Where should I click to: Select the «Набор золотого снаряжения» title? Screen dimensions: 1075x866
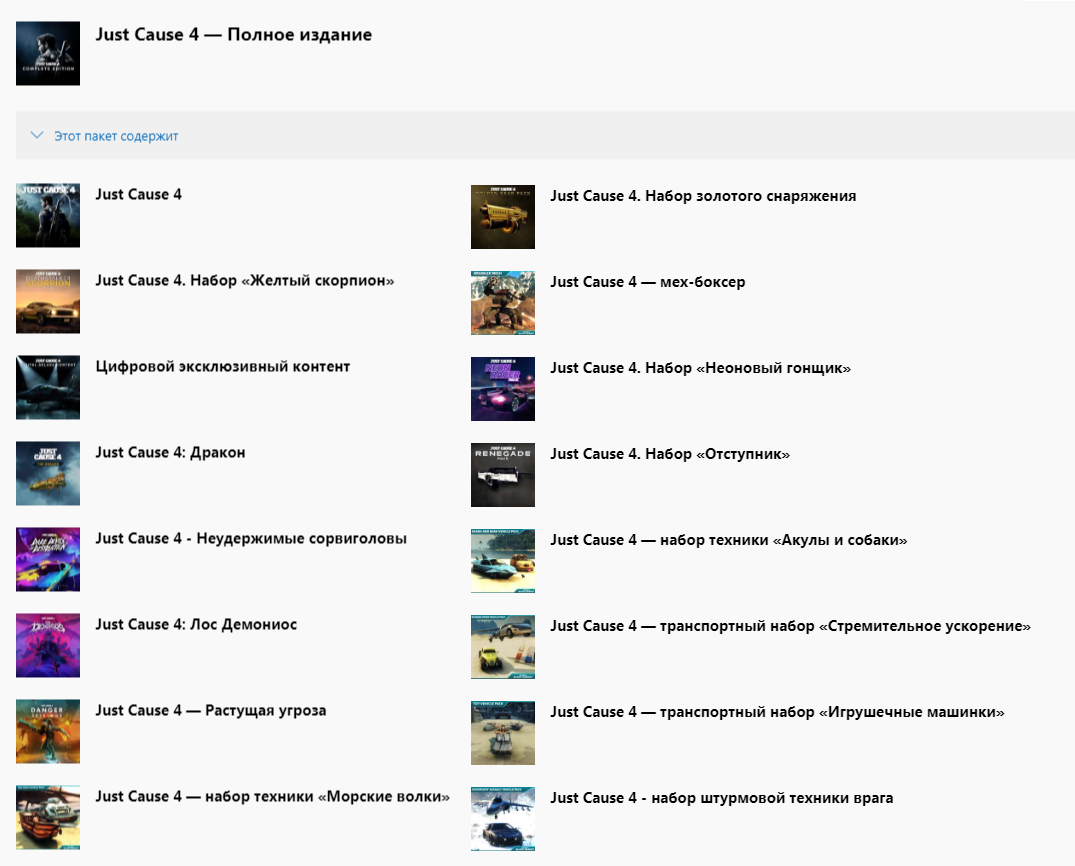pos(703,196)
